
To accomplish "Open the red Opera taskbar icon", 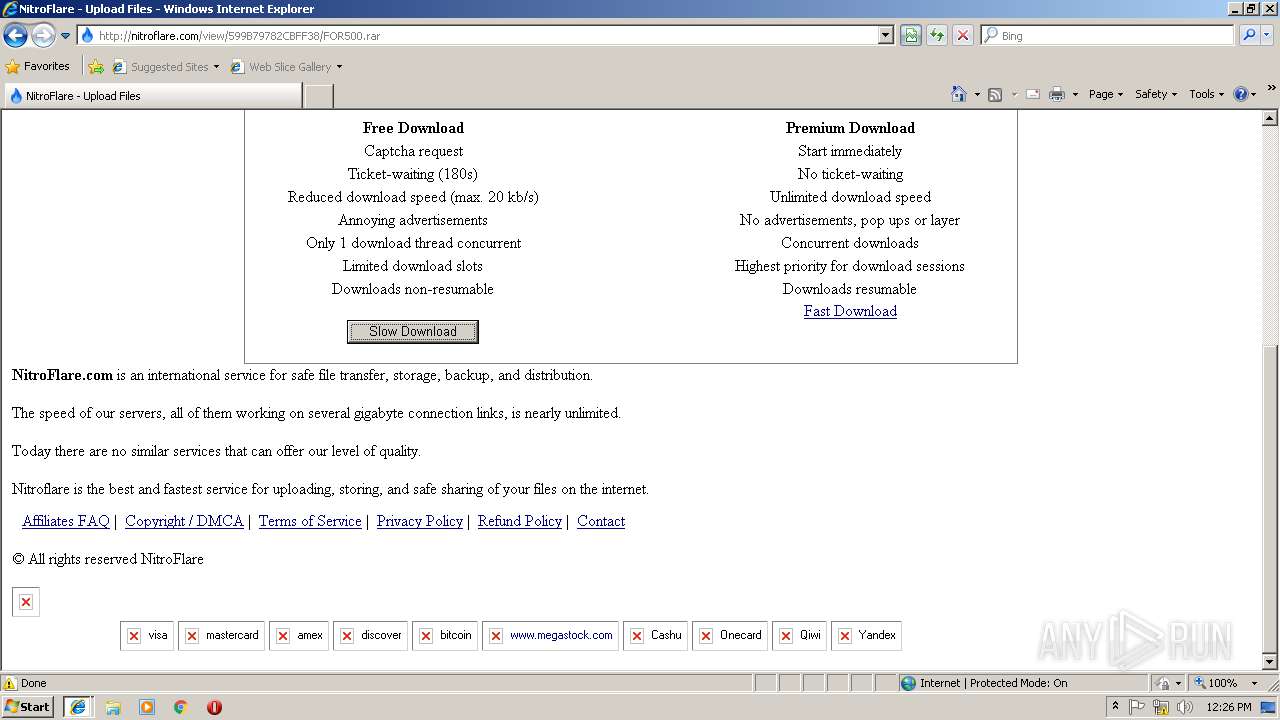I will [214, 707].
